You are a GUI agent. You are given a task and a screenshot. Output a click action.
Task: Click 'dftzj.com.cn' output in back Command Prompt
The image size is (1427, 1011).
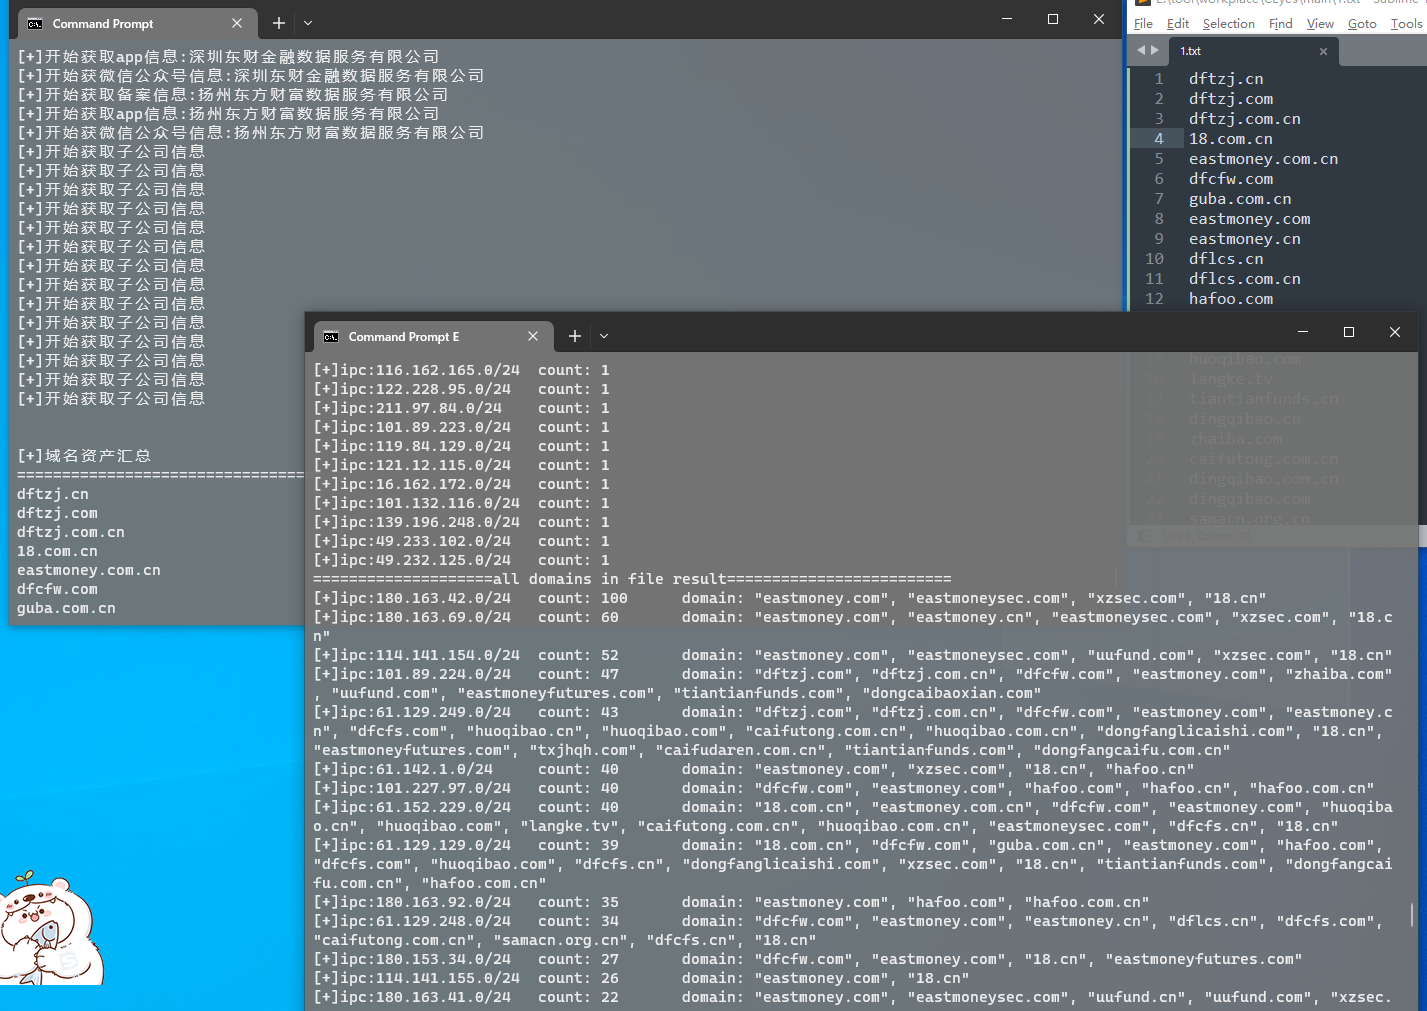[x=71, y=532]
